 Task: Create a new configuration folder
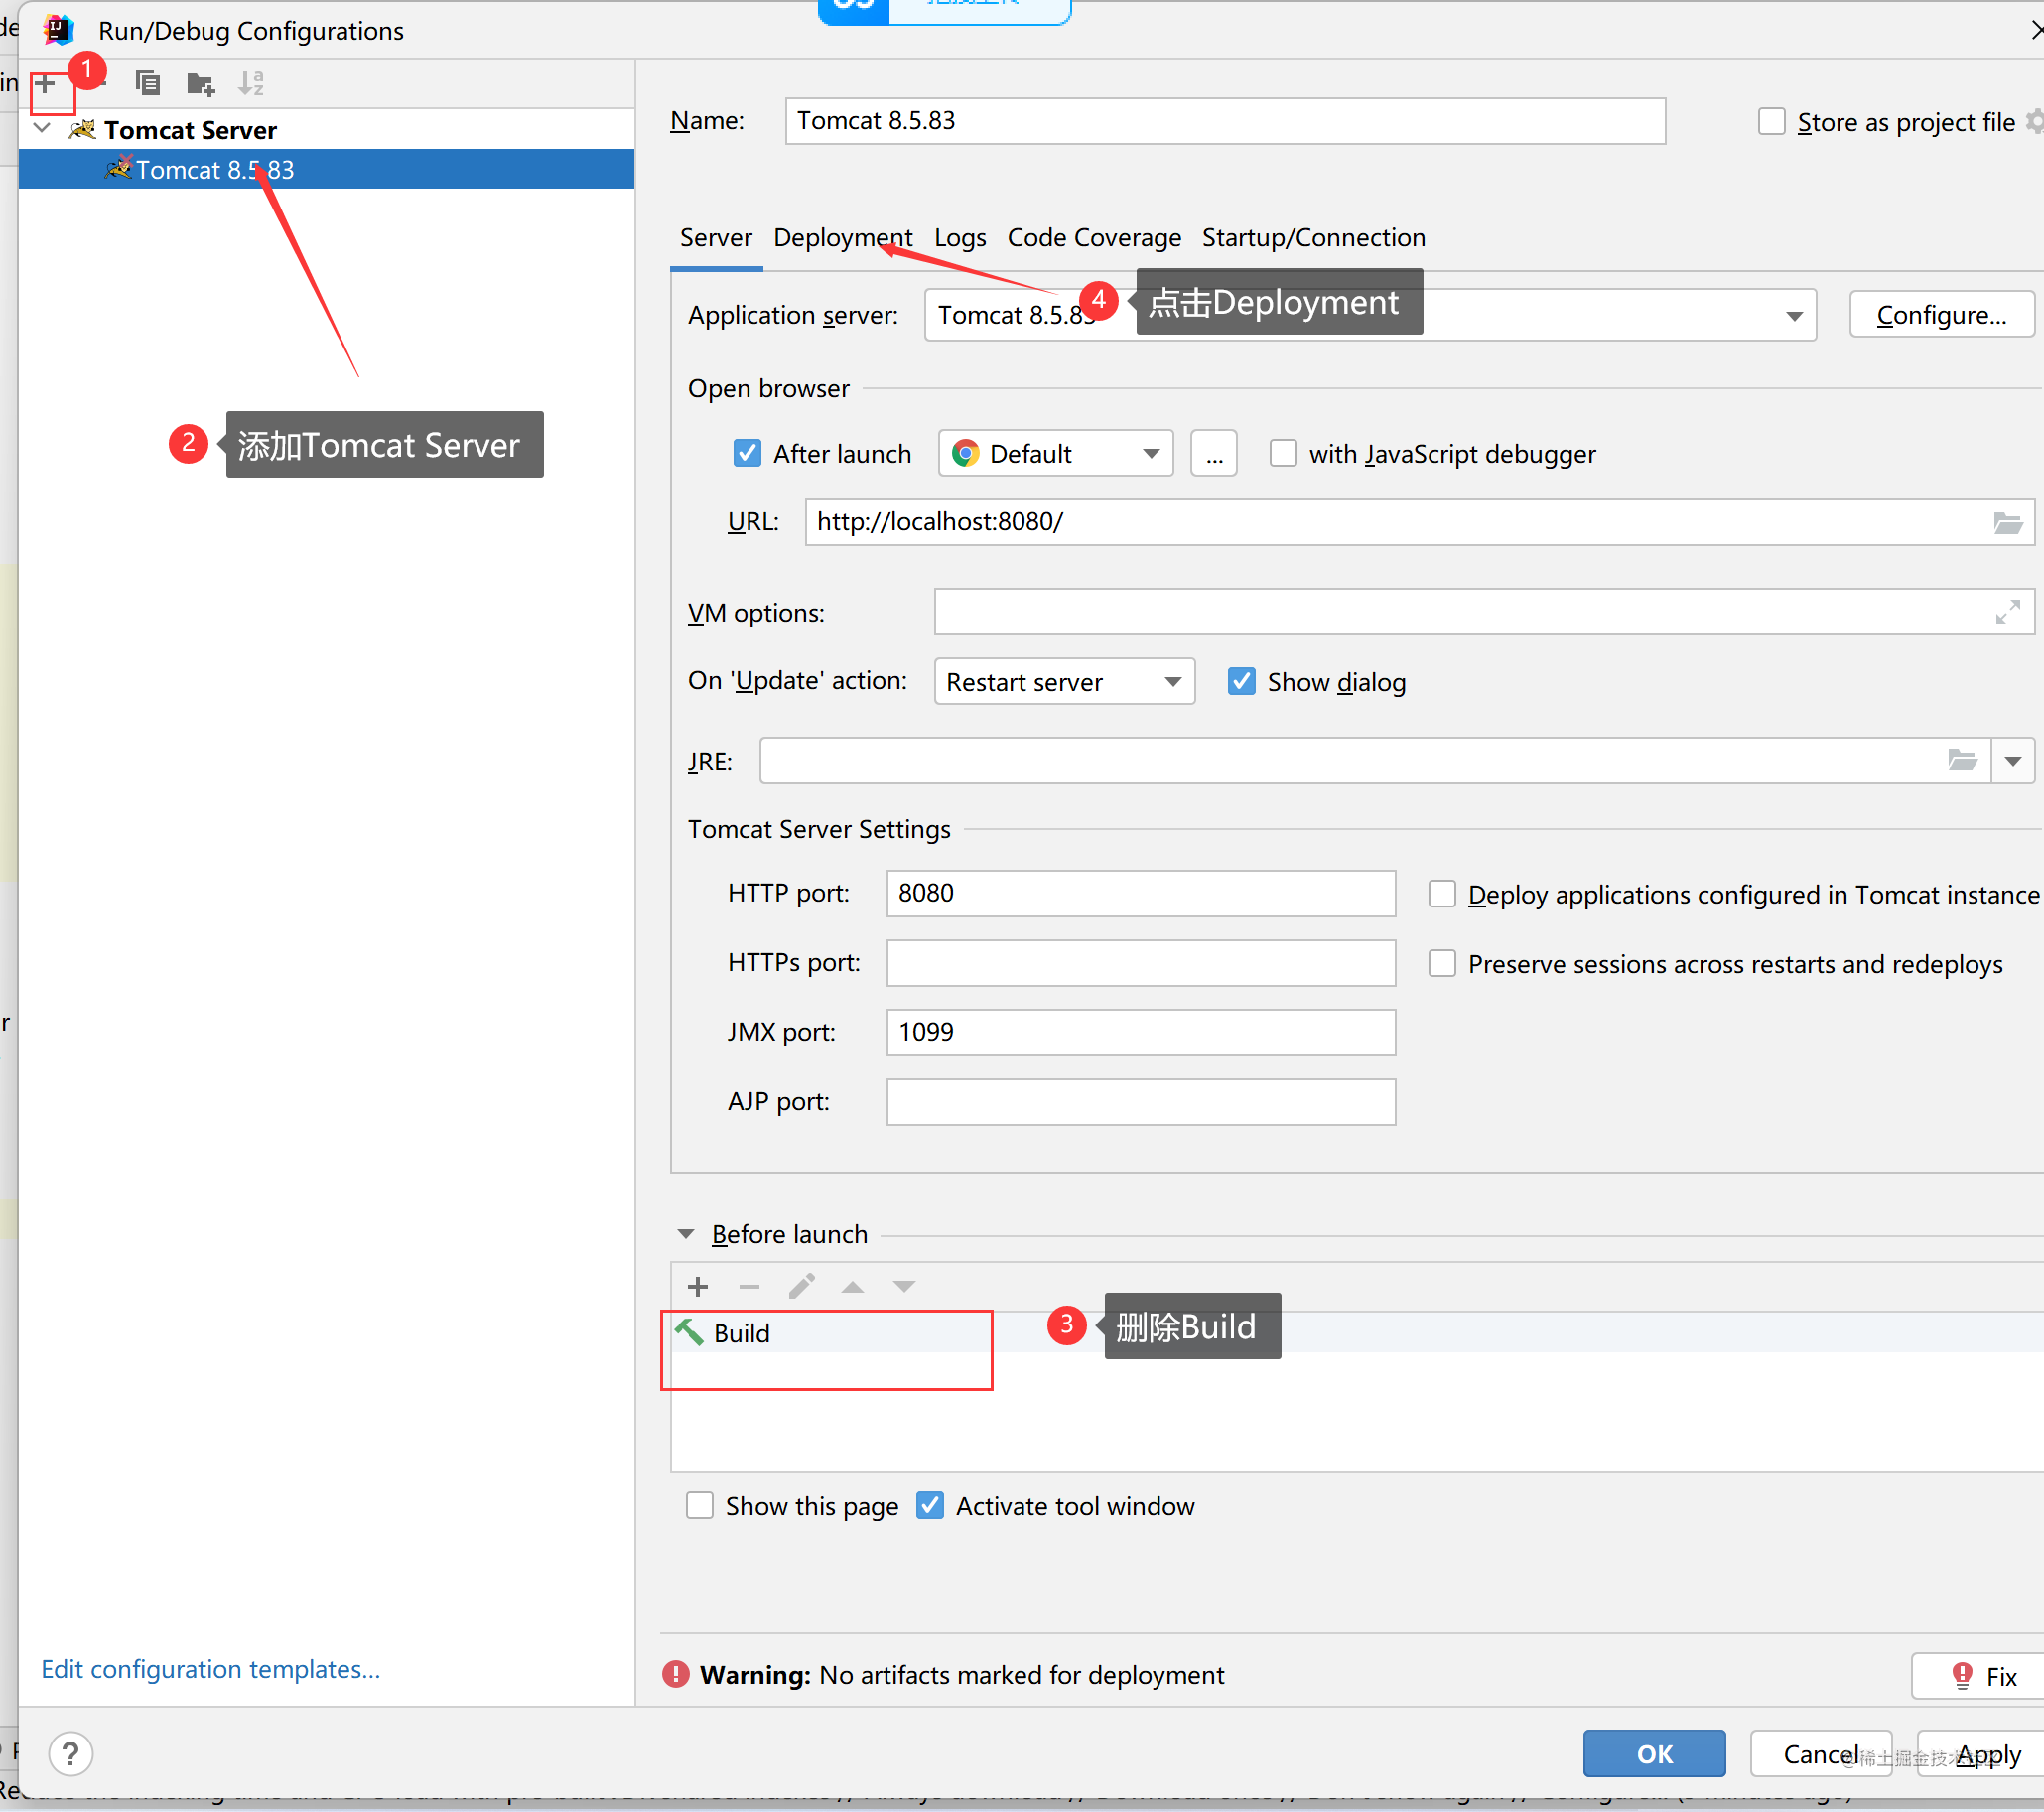pyautogui.click(x=201, y=84)
